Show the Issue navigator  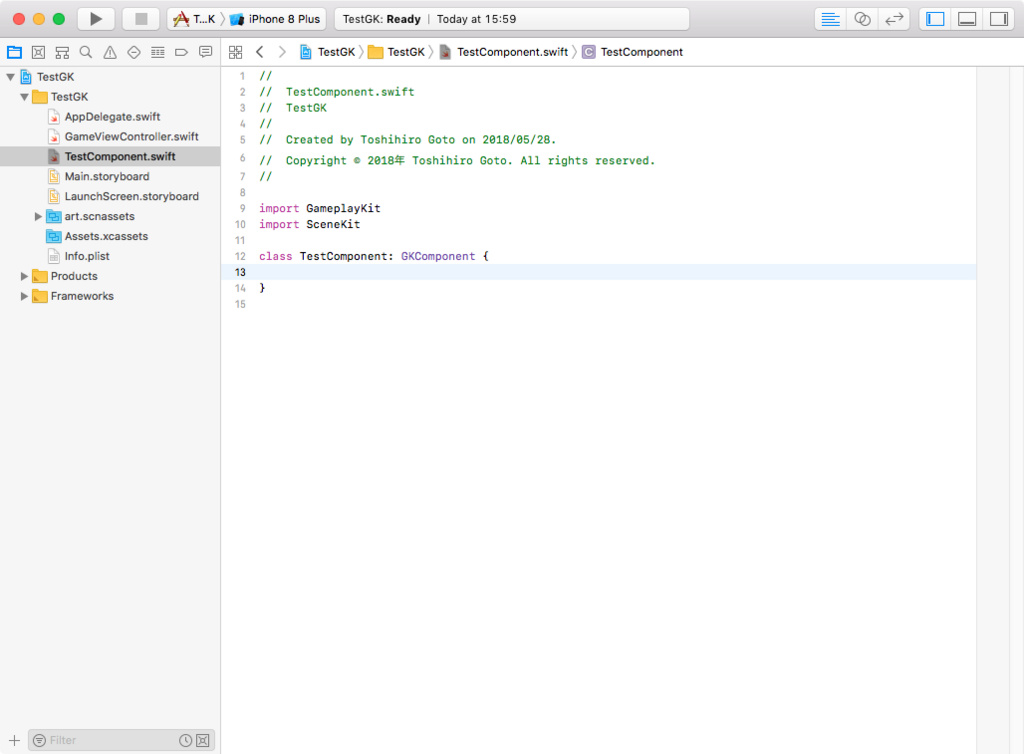click(110, 52)
